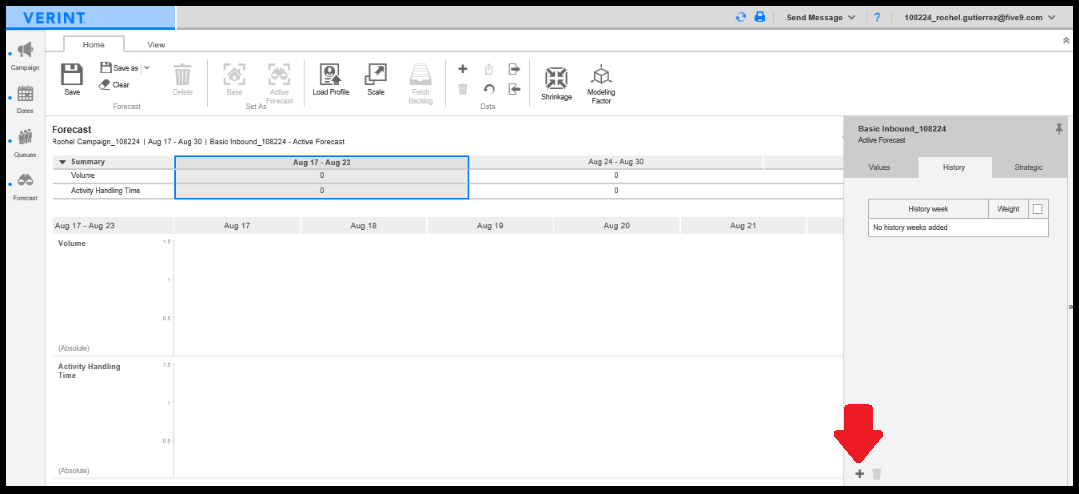Switch to the Home ribbon tab
1079x494 pixels.
[x=94, y=45]
